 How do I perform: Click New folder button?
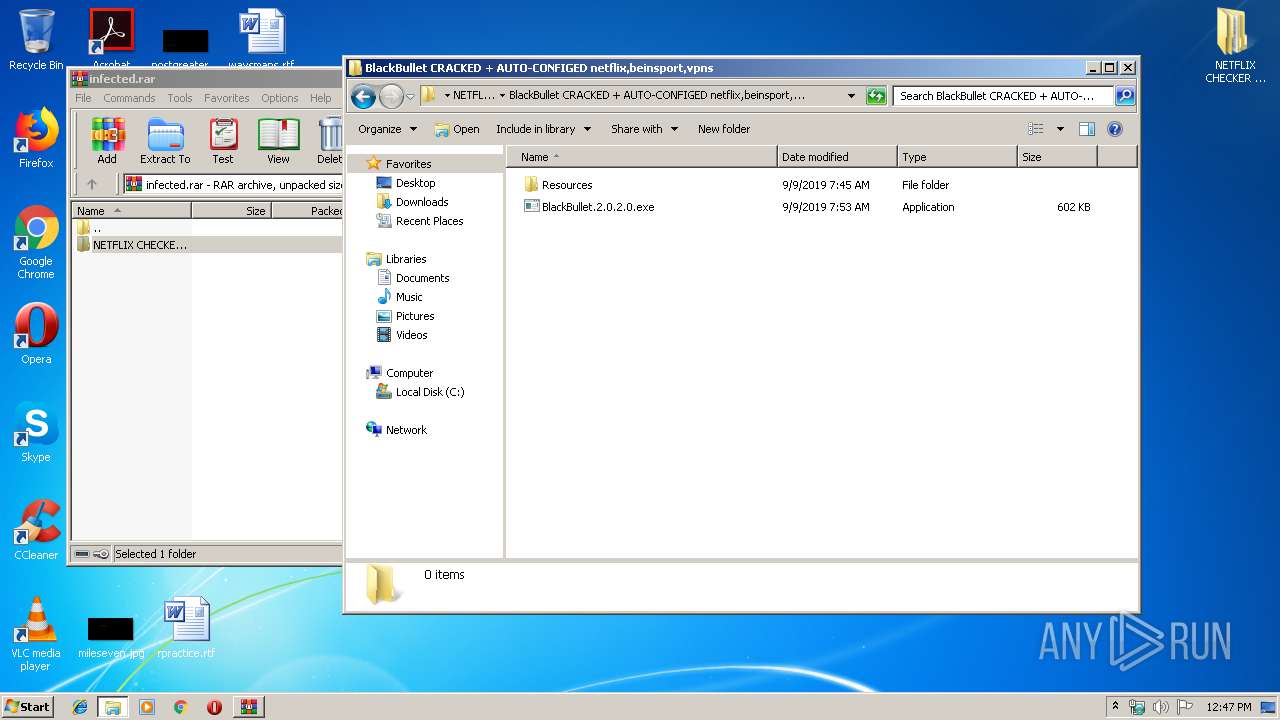(724, 129)
